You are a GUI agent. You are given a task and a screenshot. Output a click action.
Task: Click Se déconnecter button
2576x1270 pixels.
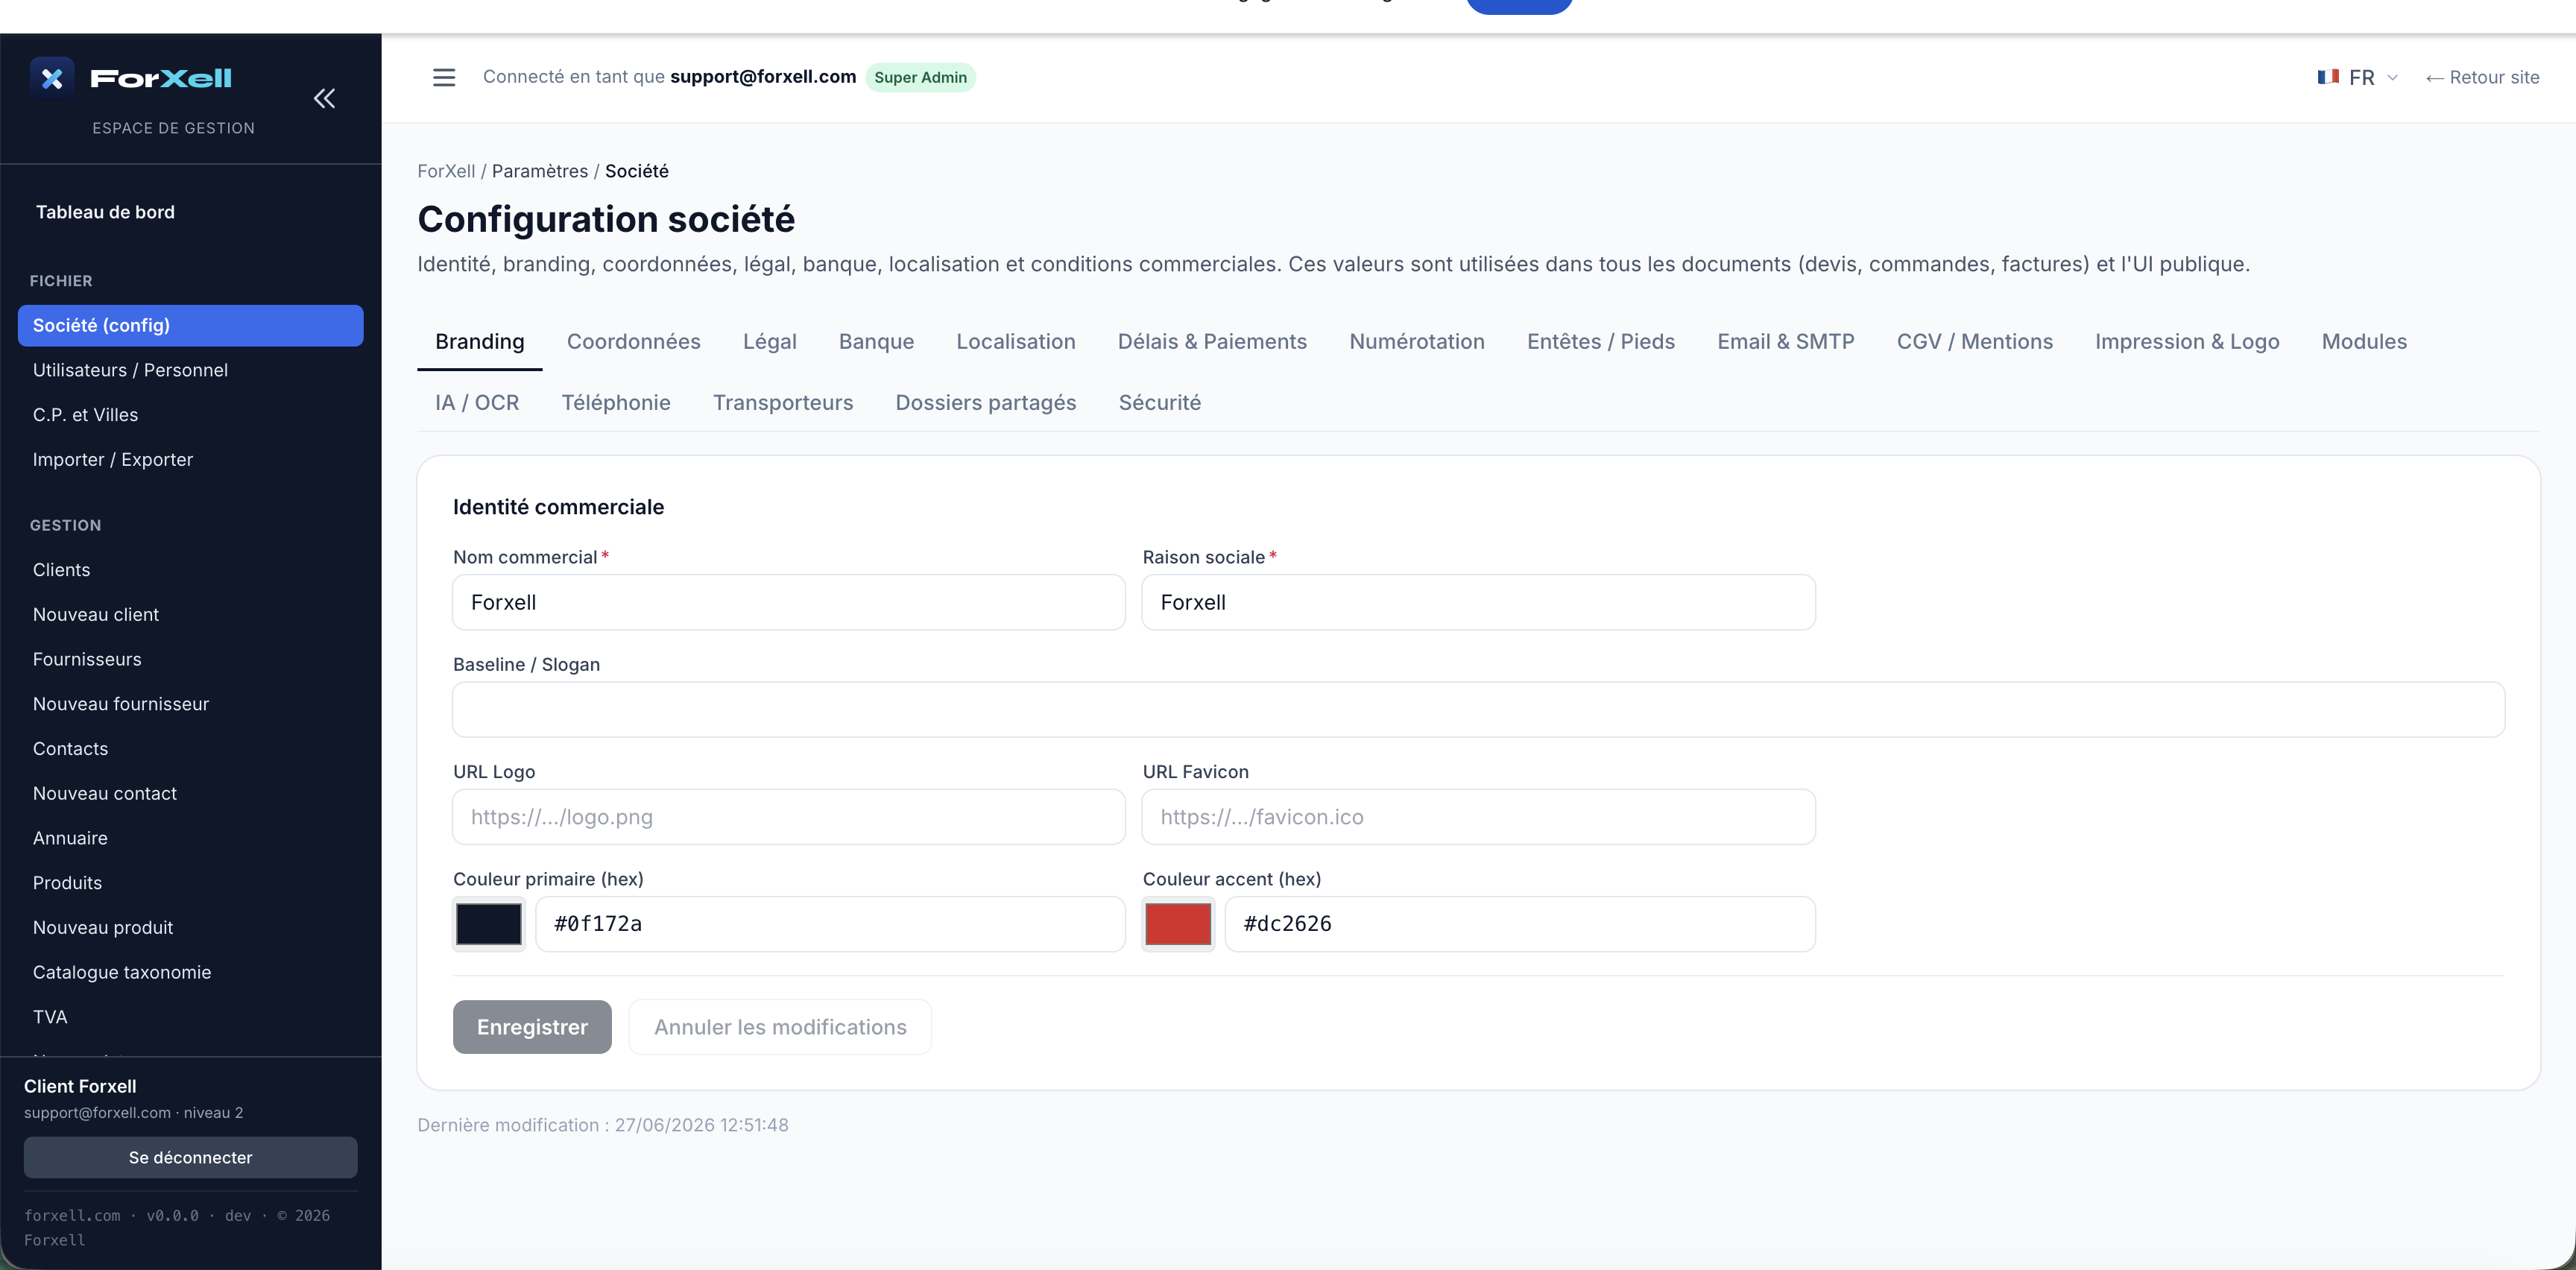[x=190, y=1157]
